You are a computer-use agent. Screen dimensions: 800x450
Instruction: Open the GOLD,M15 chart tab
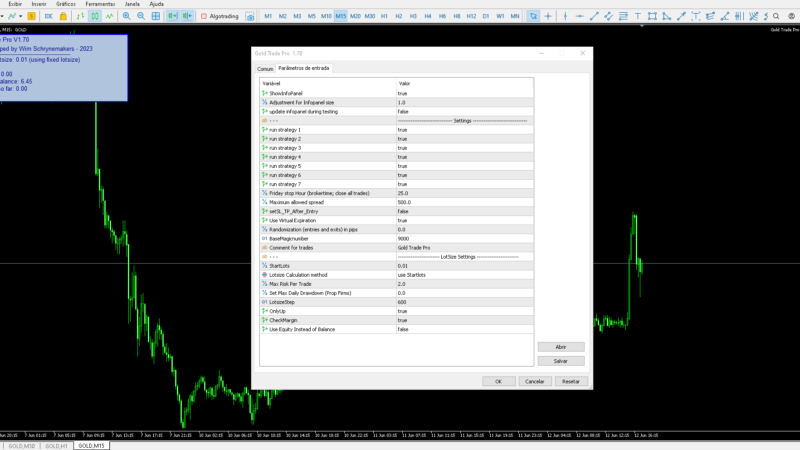91,446
